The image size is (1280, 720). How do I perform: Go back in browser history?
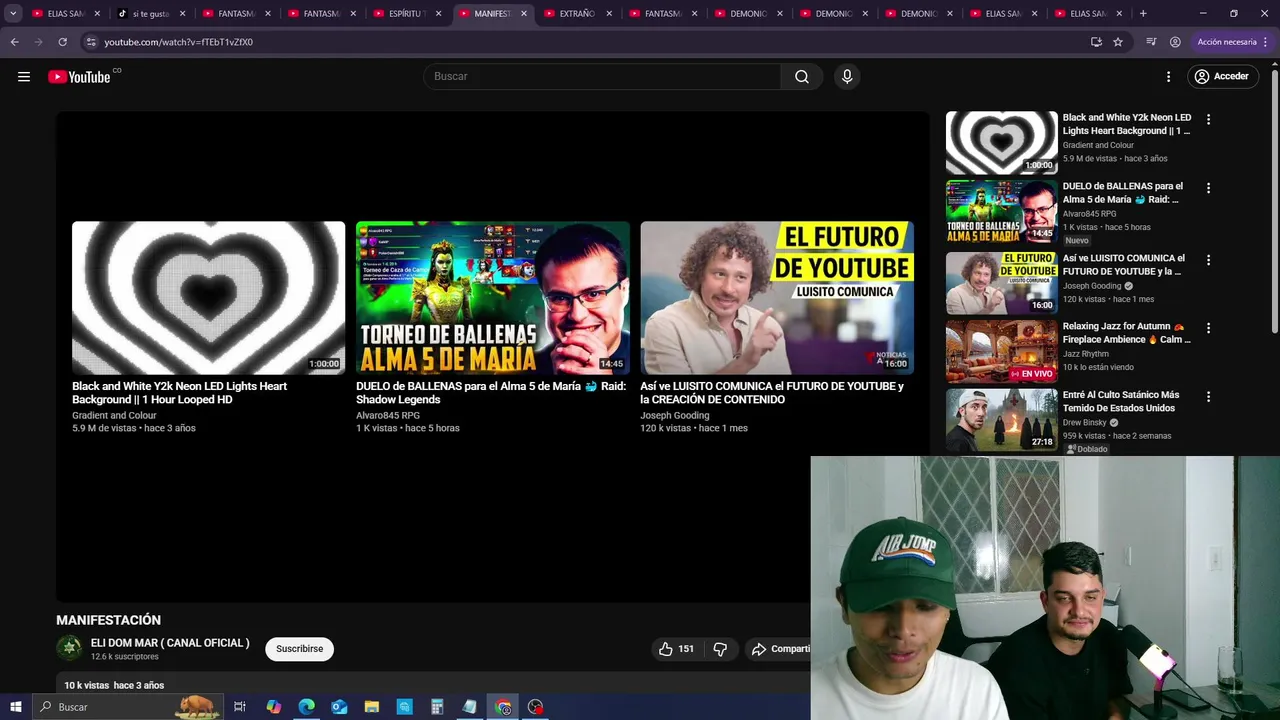[14, 42]
